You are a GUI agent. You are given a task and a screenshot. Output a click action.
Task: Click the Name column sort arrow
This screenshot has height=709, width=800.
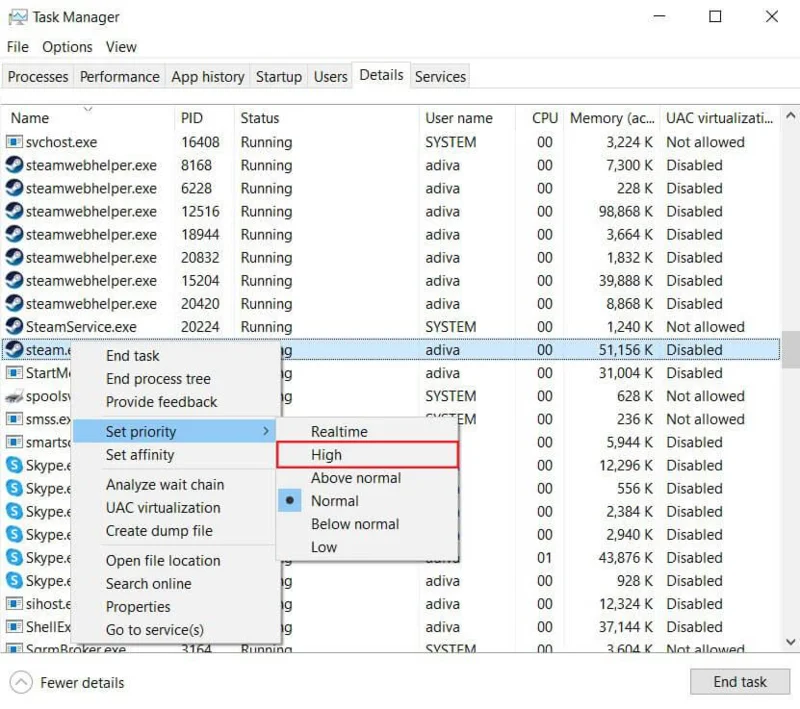pyautogui.click(x=88, y=109)
